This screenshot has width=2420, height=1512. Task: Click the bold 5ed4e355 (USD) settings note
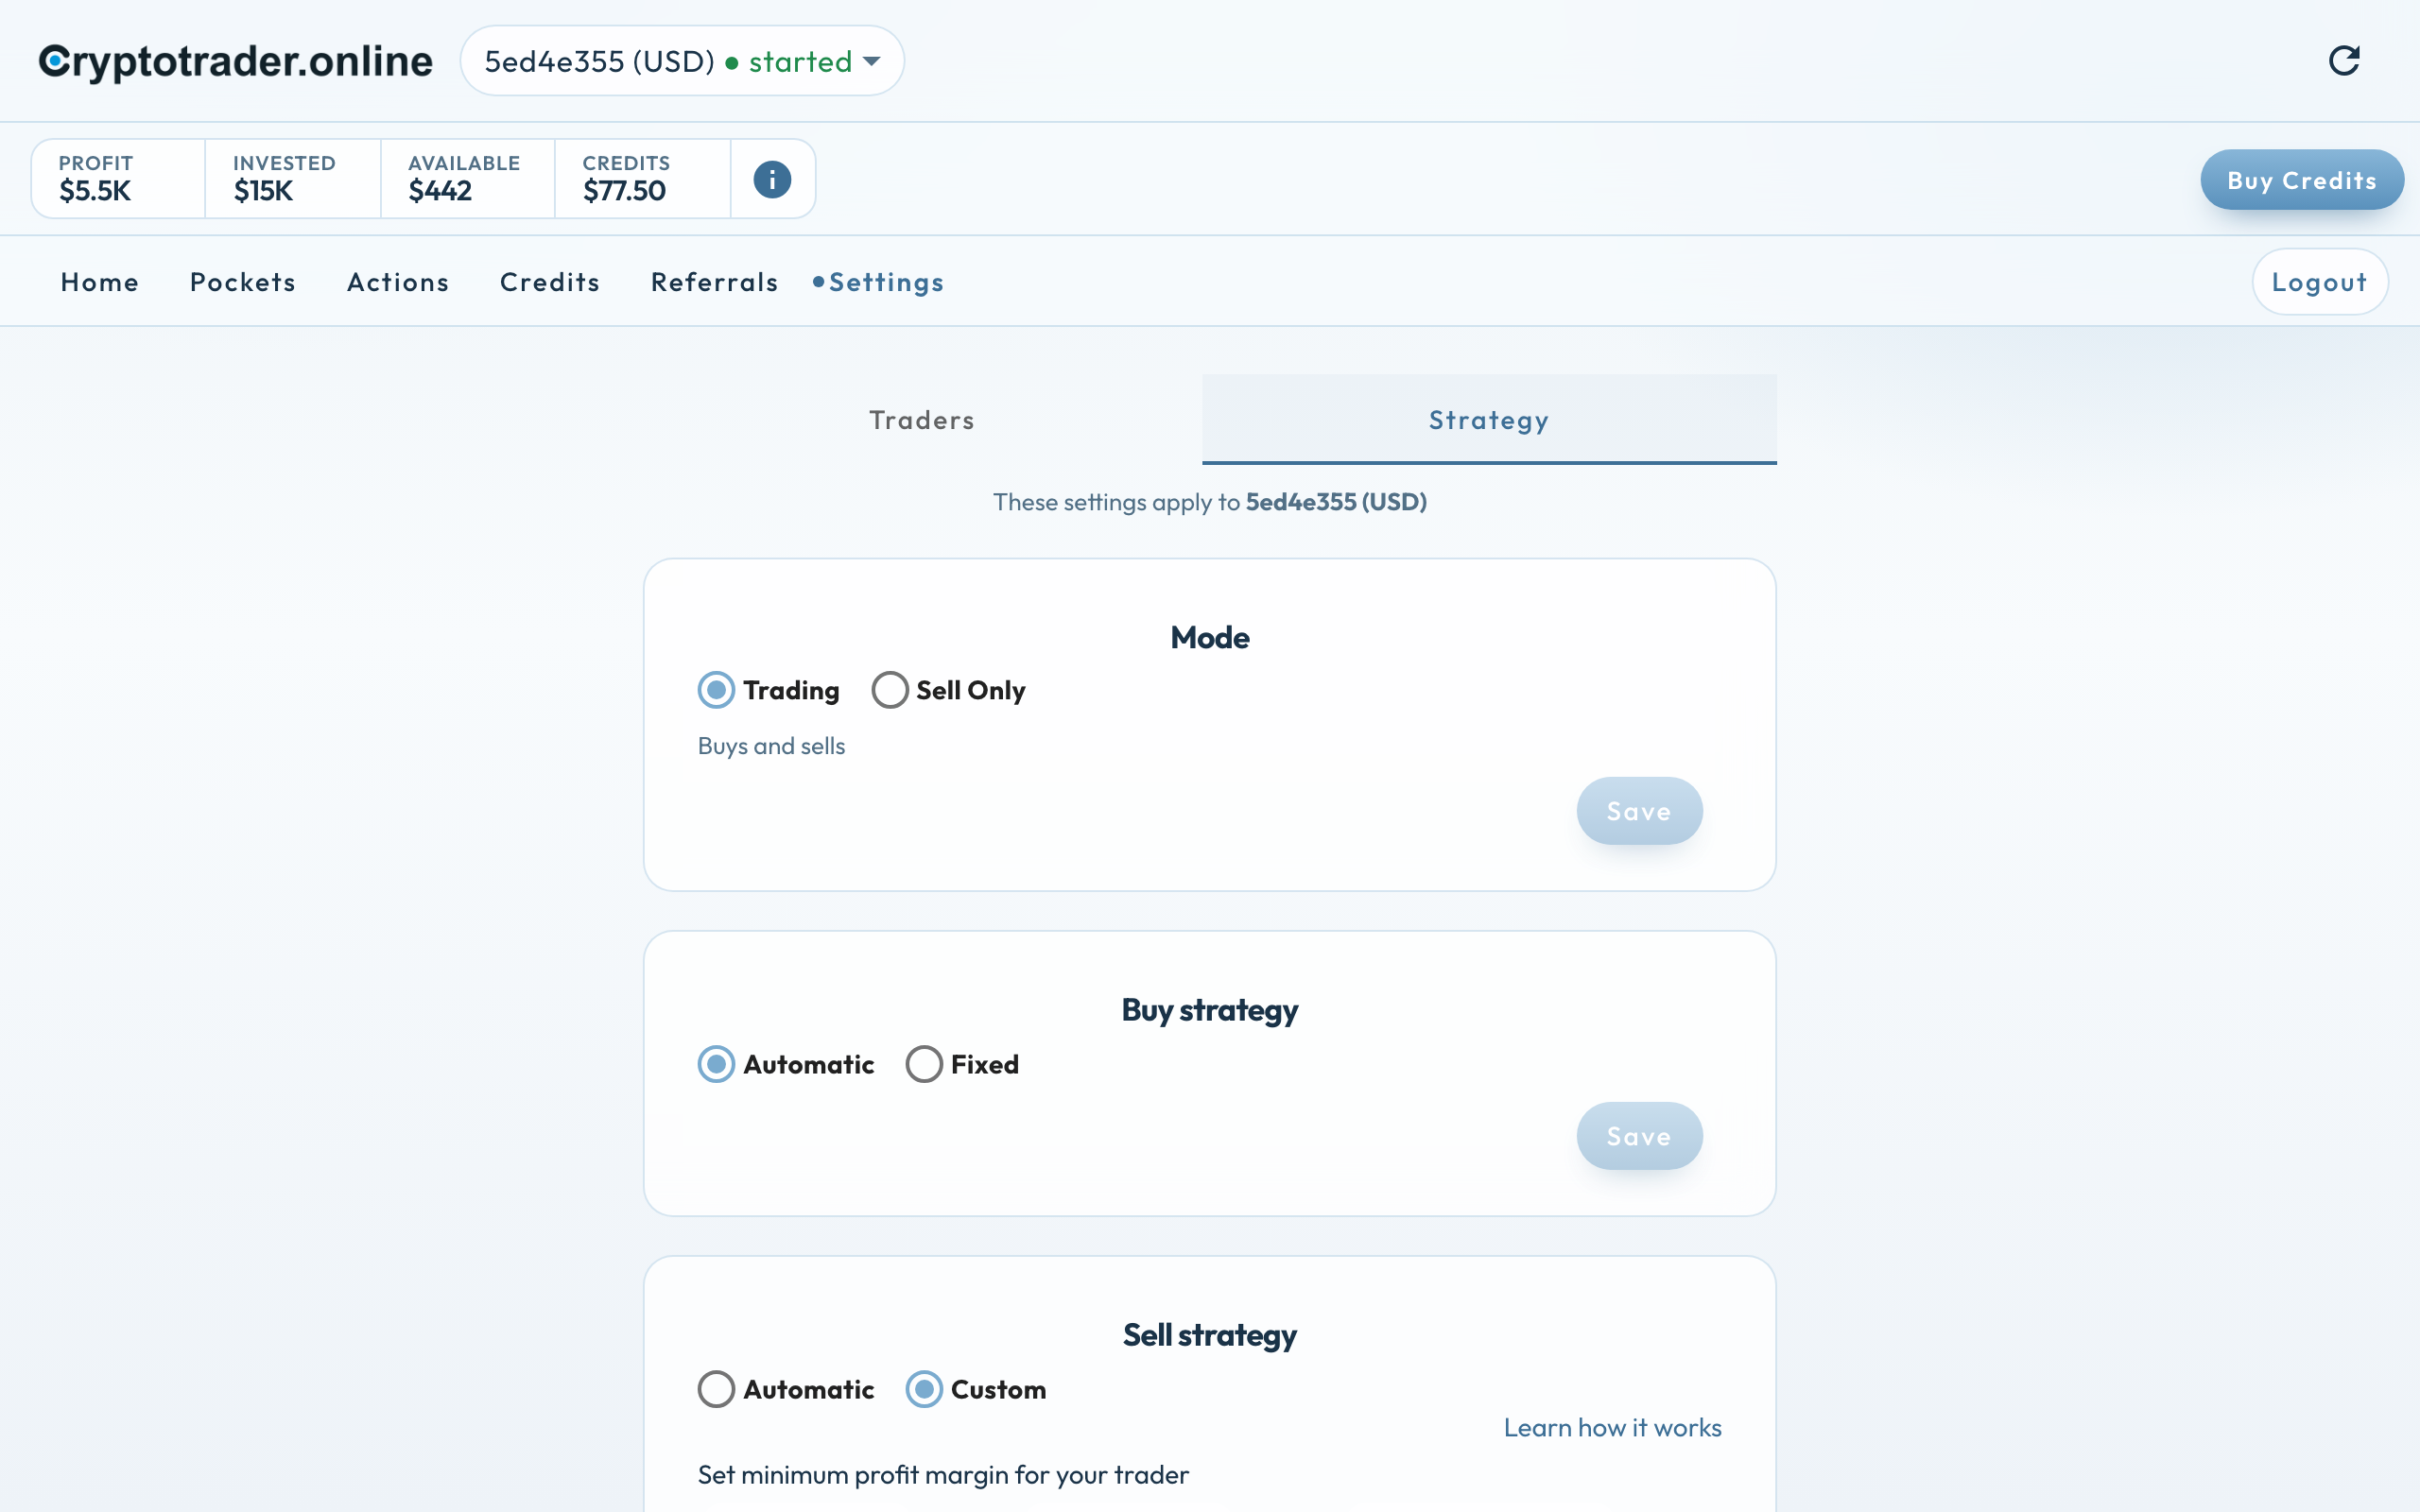(x=1336, y=502)
